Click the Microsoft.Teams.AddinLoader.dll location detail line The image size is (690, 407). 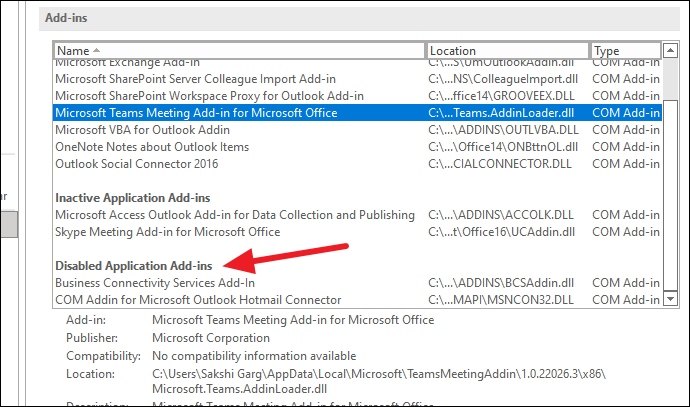(x=239, y=389)
